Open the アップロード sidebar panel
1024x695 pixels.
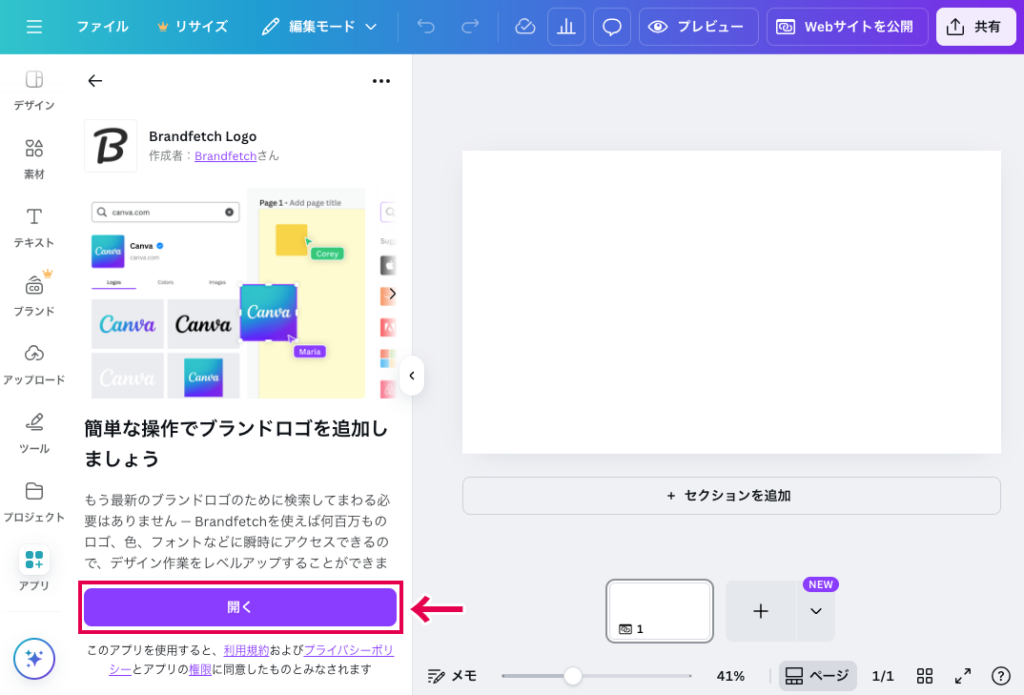point(34,365)
